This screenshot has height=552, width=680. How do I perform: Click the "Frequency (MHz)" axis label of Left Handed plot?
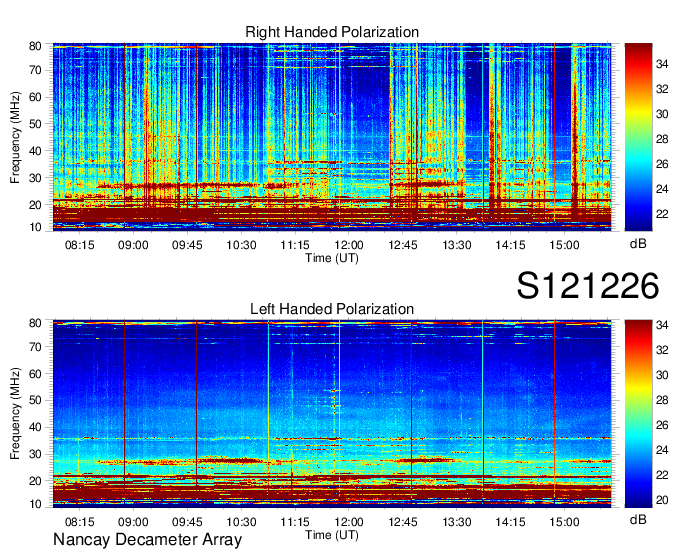click(15, 414)
